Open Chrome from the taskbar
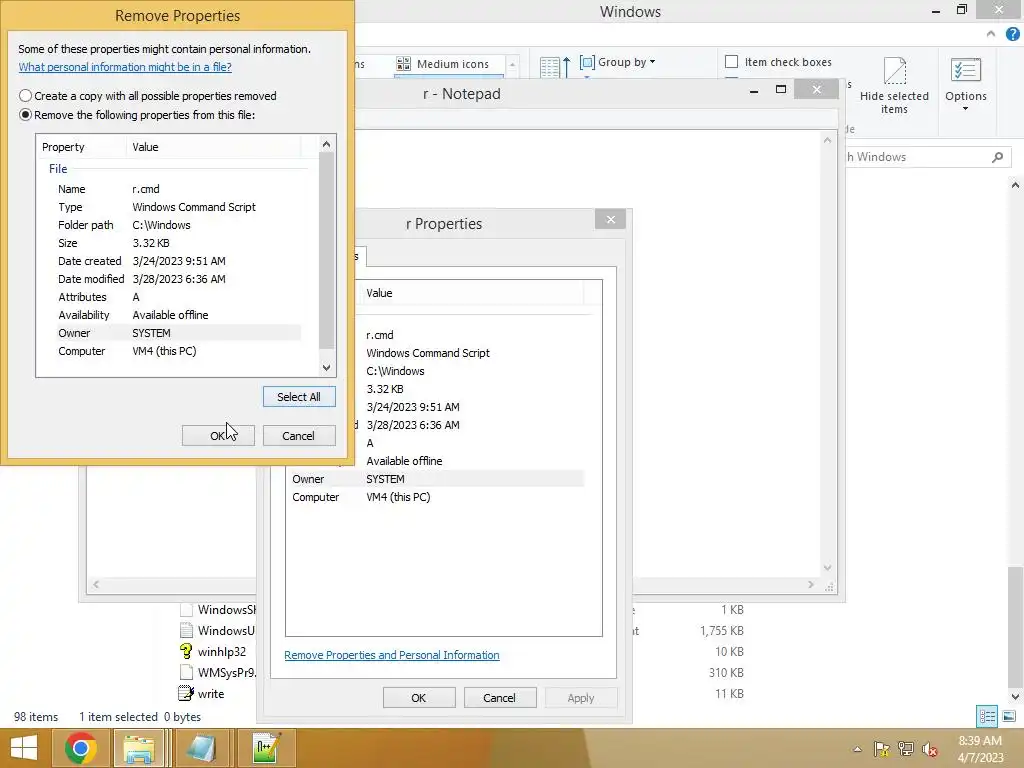 pyautogui.click(x=81, y=748)
